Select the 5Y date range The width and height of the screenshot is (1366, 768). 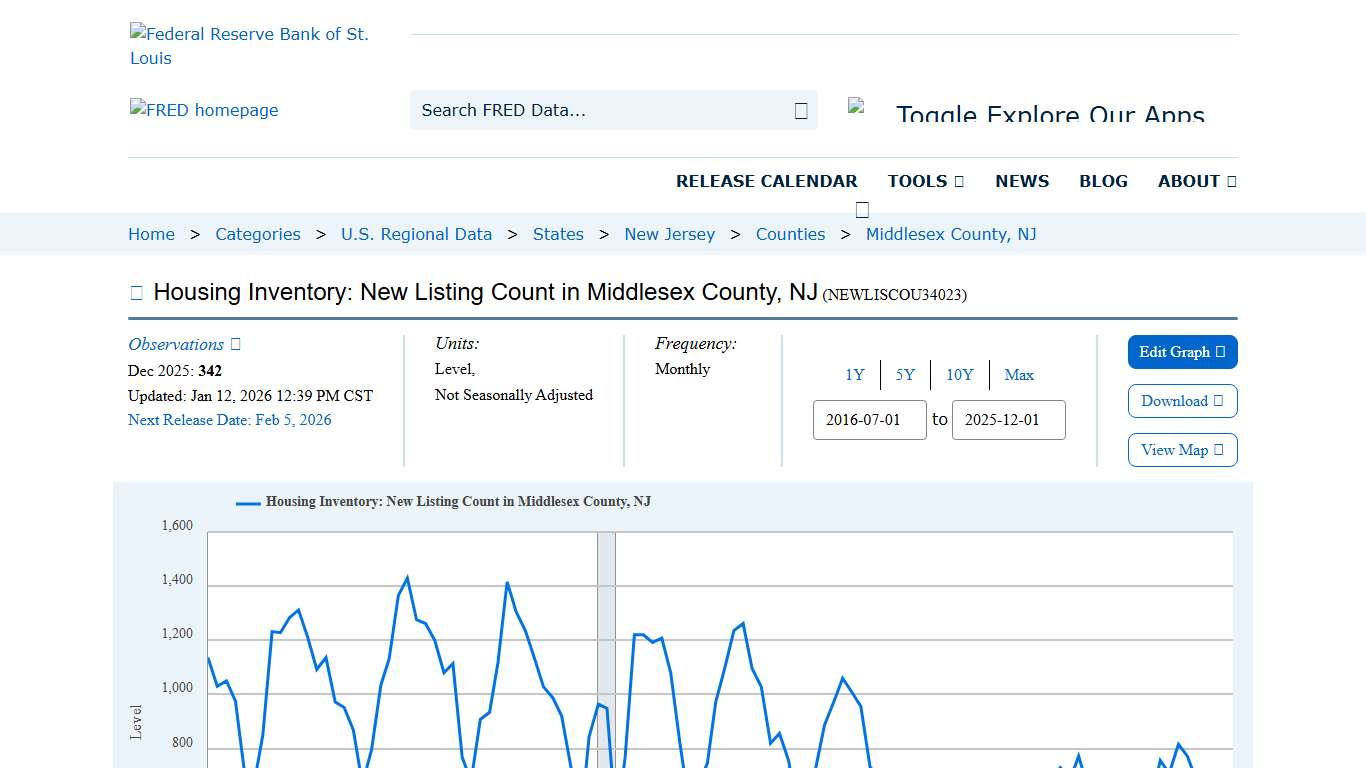(x=905, y=375)
